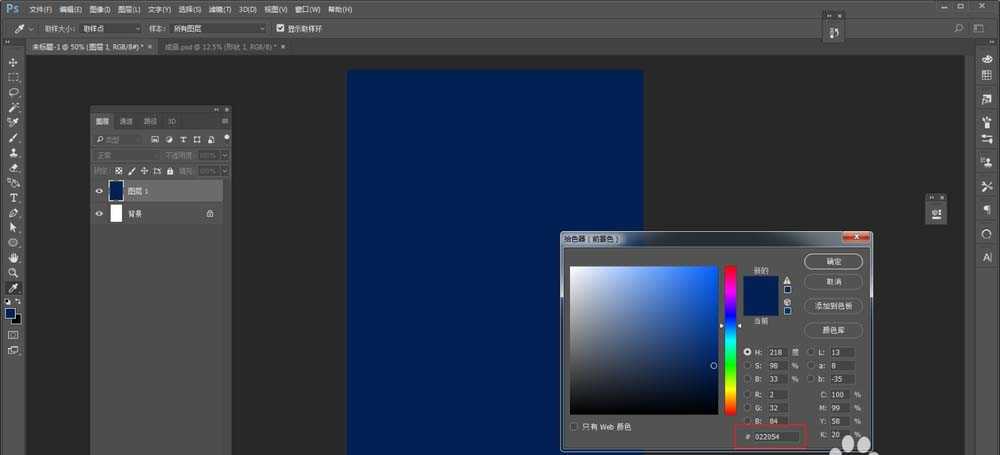Select the Hand tool
The image size is (1000, 455).
(x=13, y=257)
